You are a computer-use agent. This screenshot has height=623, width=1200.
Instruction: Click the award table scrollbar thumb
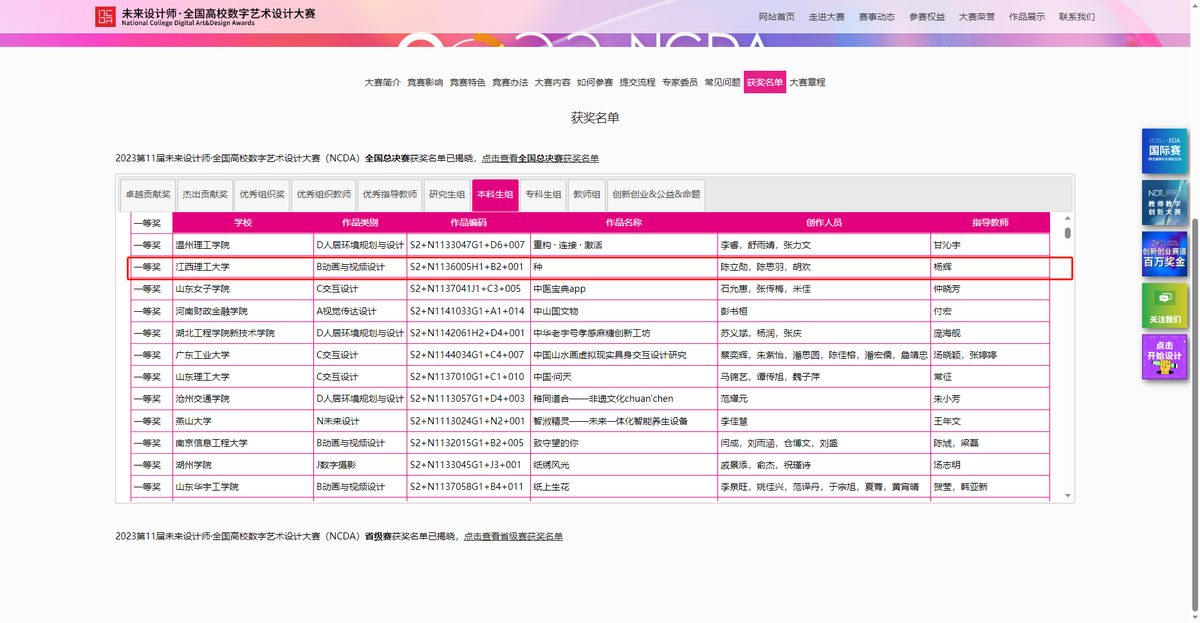[x=1067, y=232]
